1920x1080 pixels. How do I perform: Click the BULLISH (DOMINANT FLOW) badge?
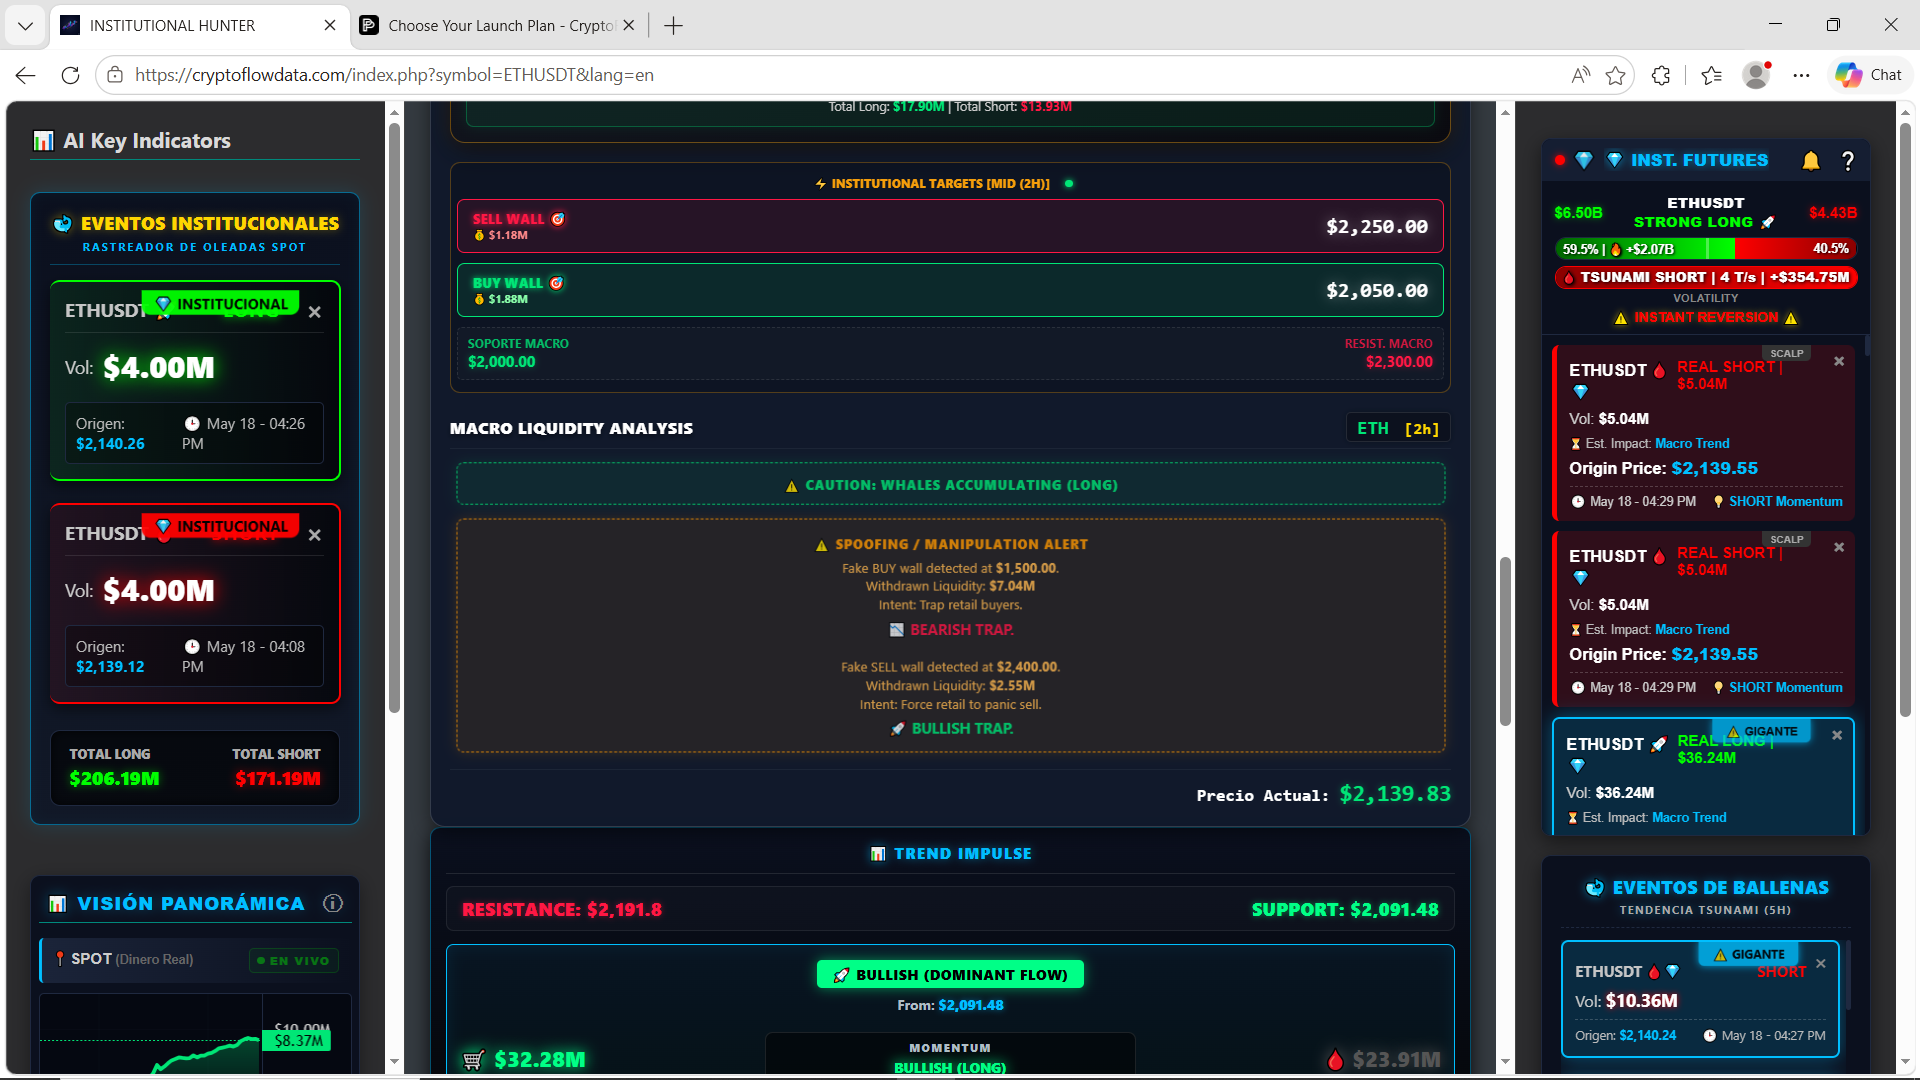[x=950, y=975]
